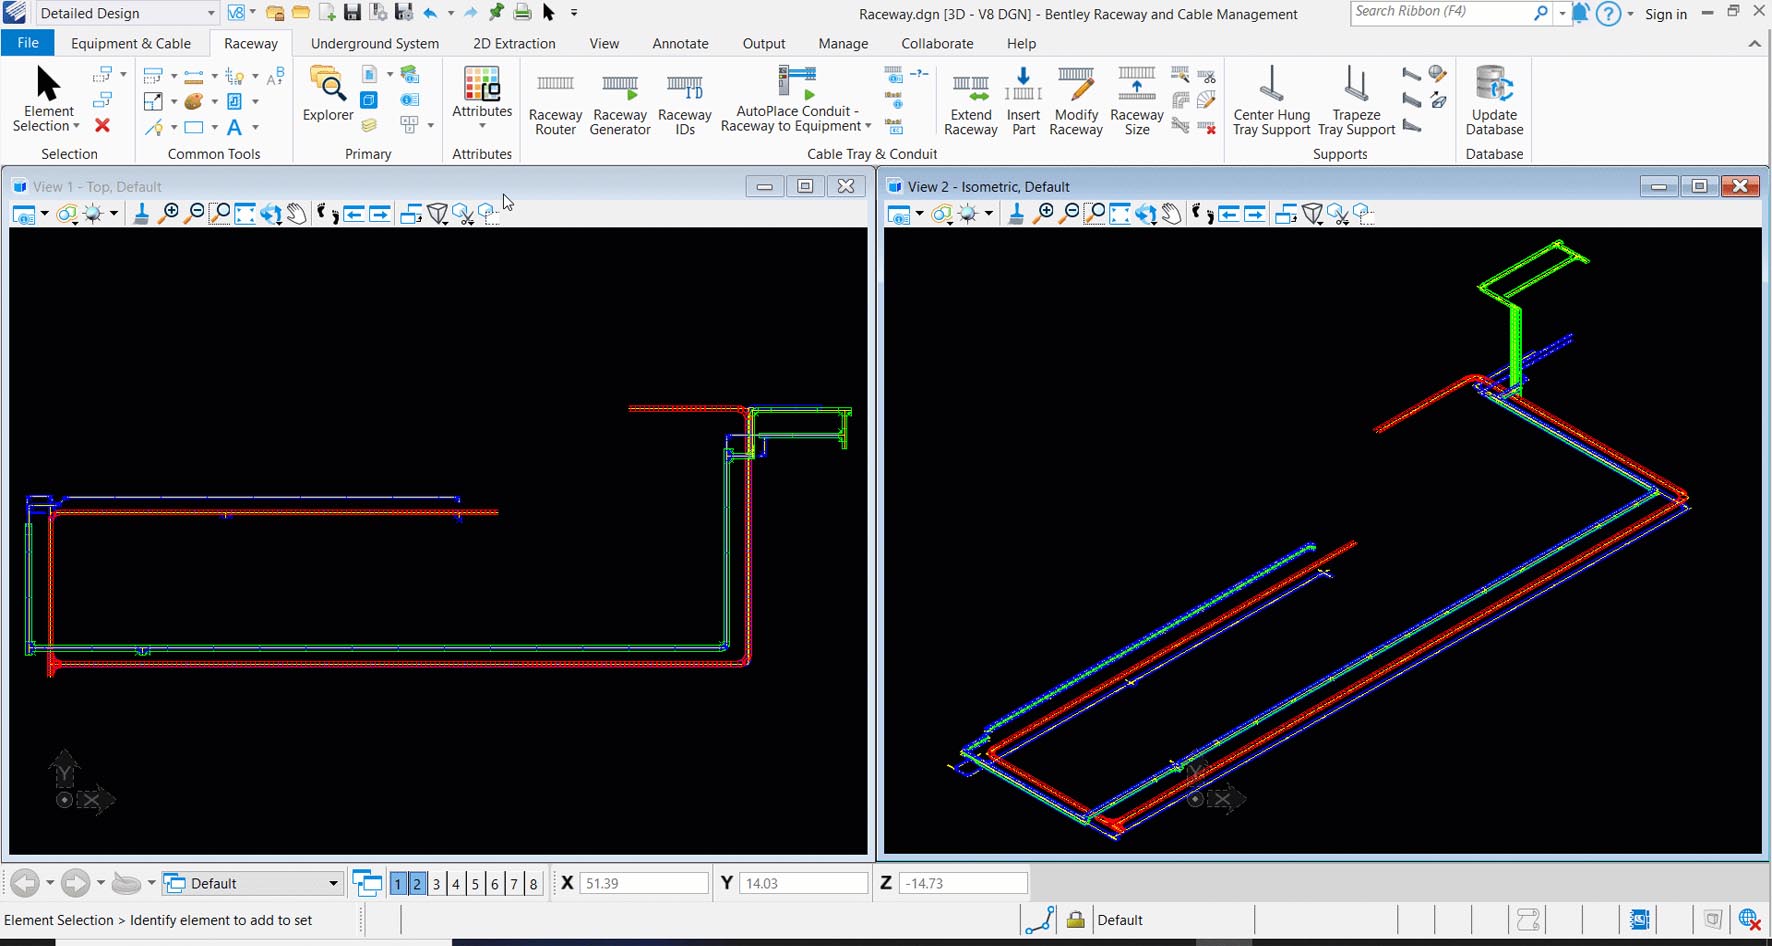Open the 2D Extraction ribbon tab

(x=514, y=44)
